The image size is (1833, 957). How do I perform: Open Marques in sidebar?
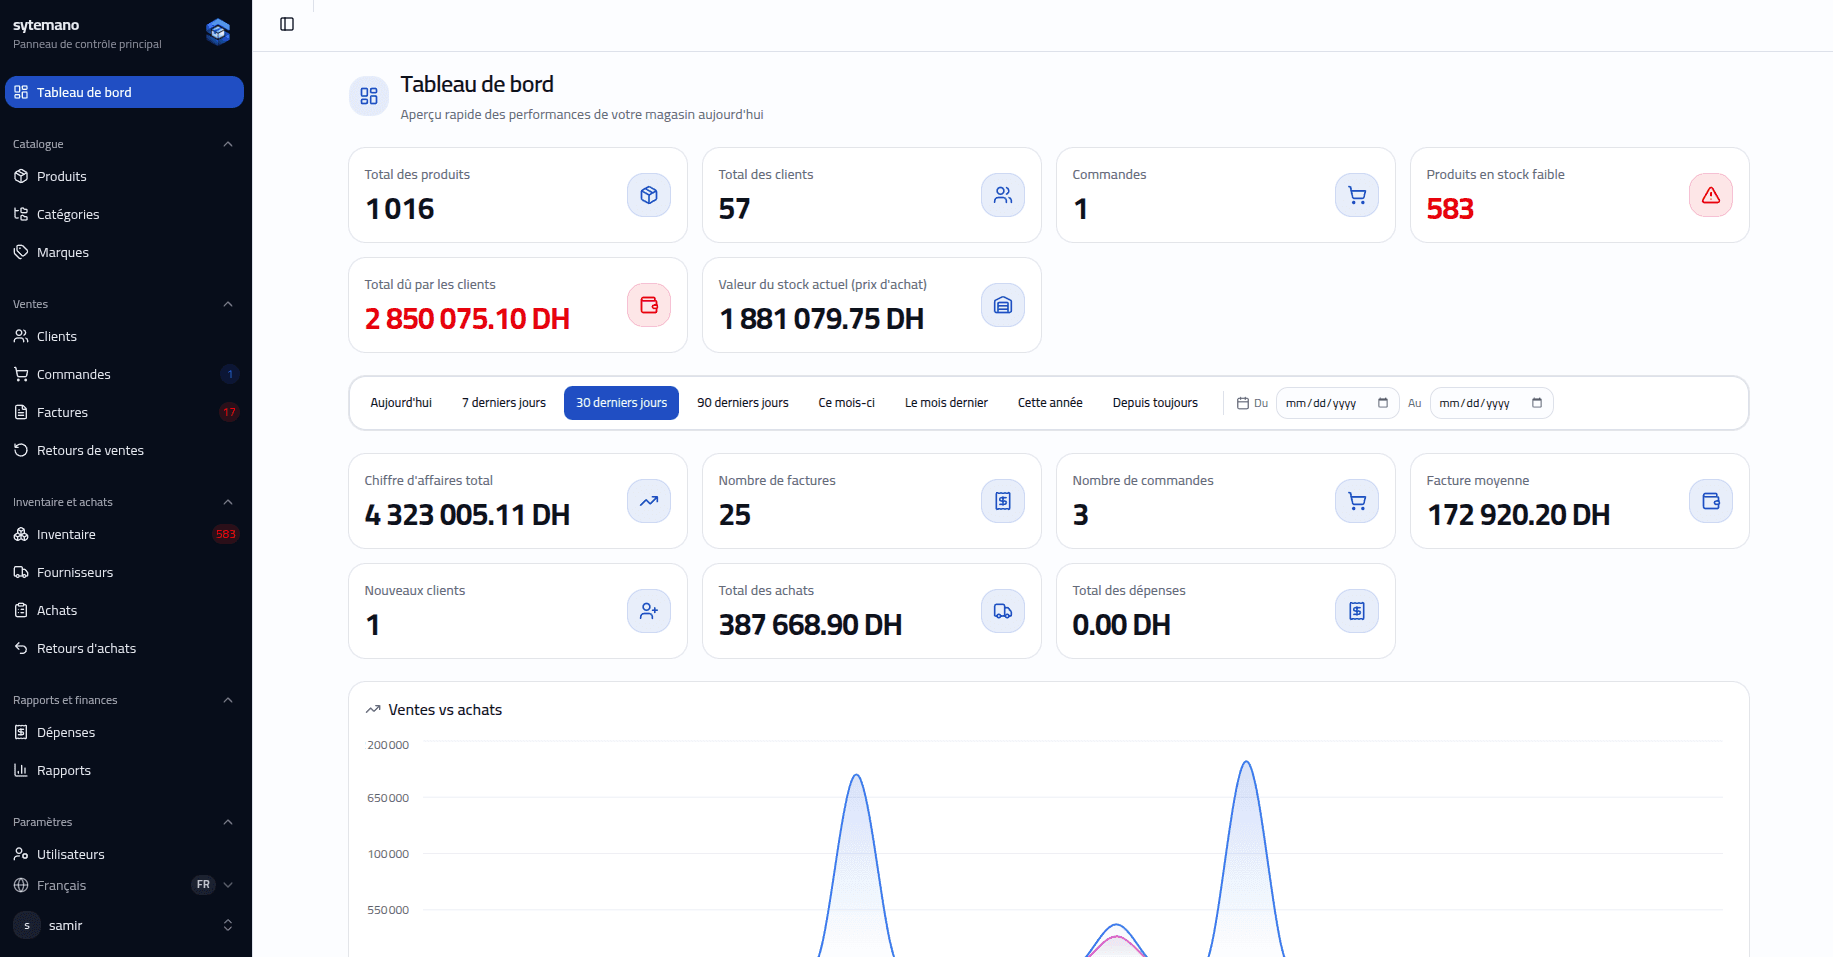click(124, 252)
